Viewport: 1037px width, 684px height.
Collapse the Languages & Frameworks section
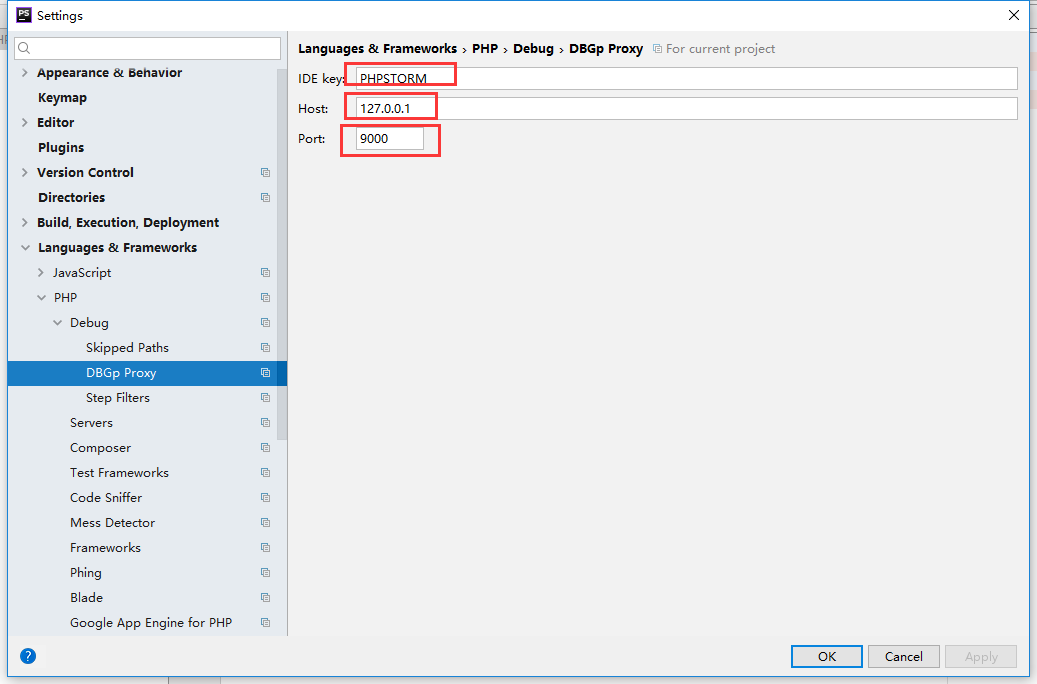(25, 247)
